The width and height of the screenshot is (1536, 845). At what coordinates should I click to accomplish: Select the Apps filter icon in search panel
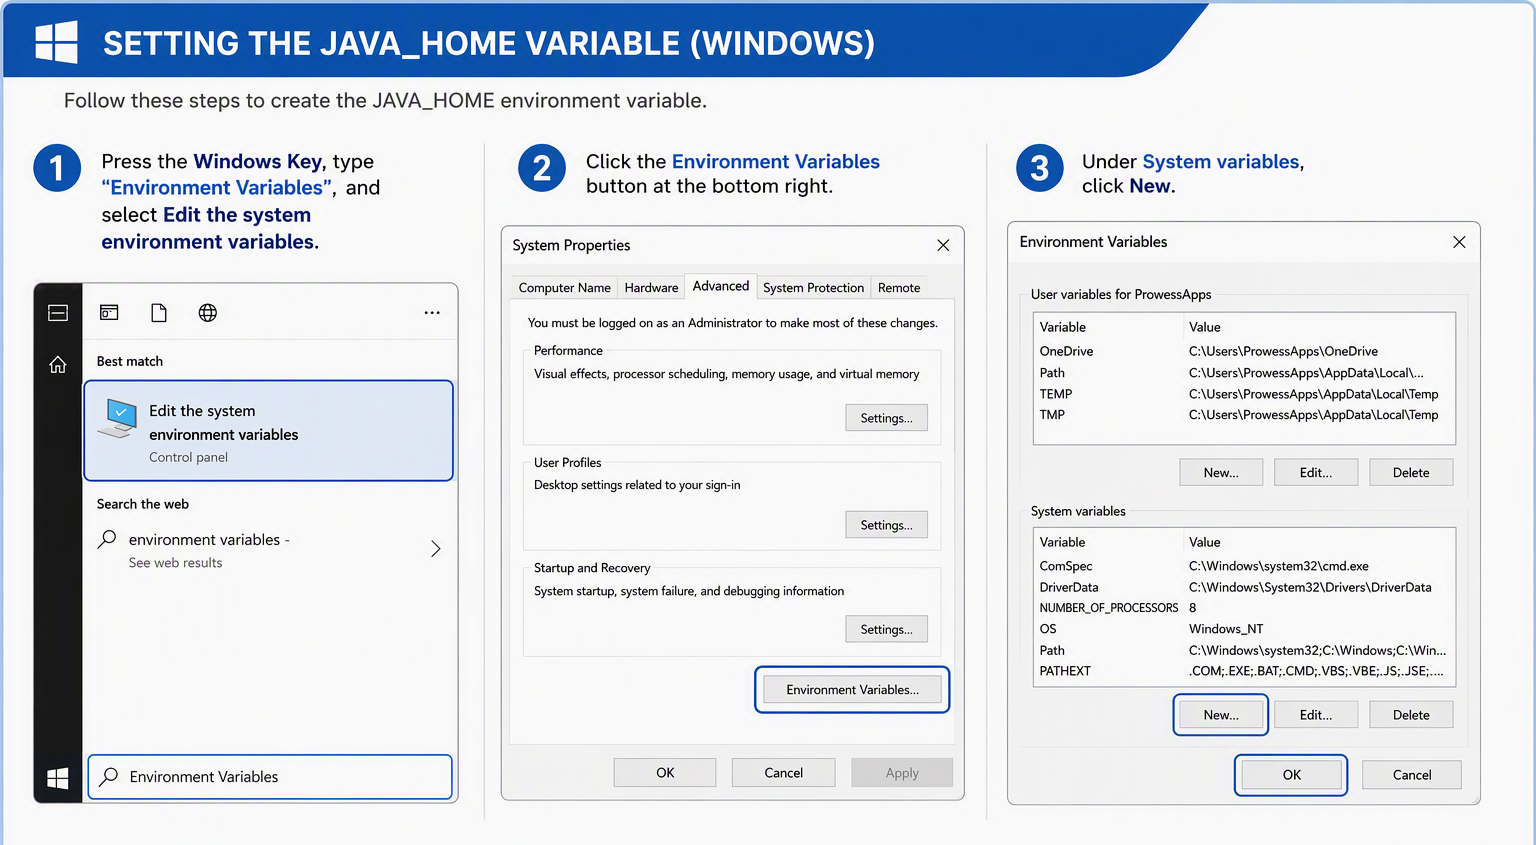click(x=109, y=313)
